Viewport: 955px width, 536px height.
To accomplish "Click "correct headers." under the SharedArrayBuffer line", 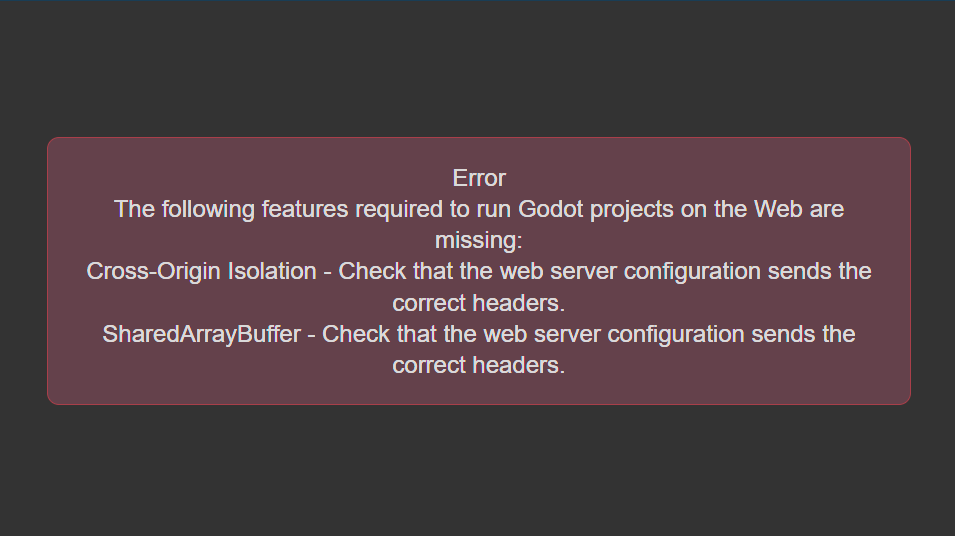I will [479, 365].
